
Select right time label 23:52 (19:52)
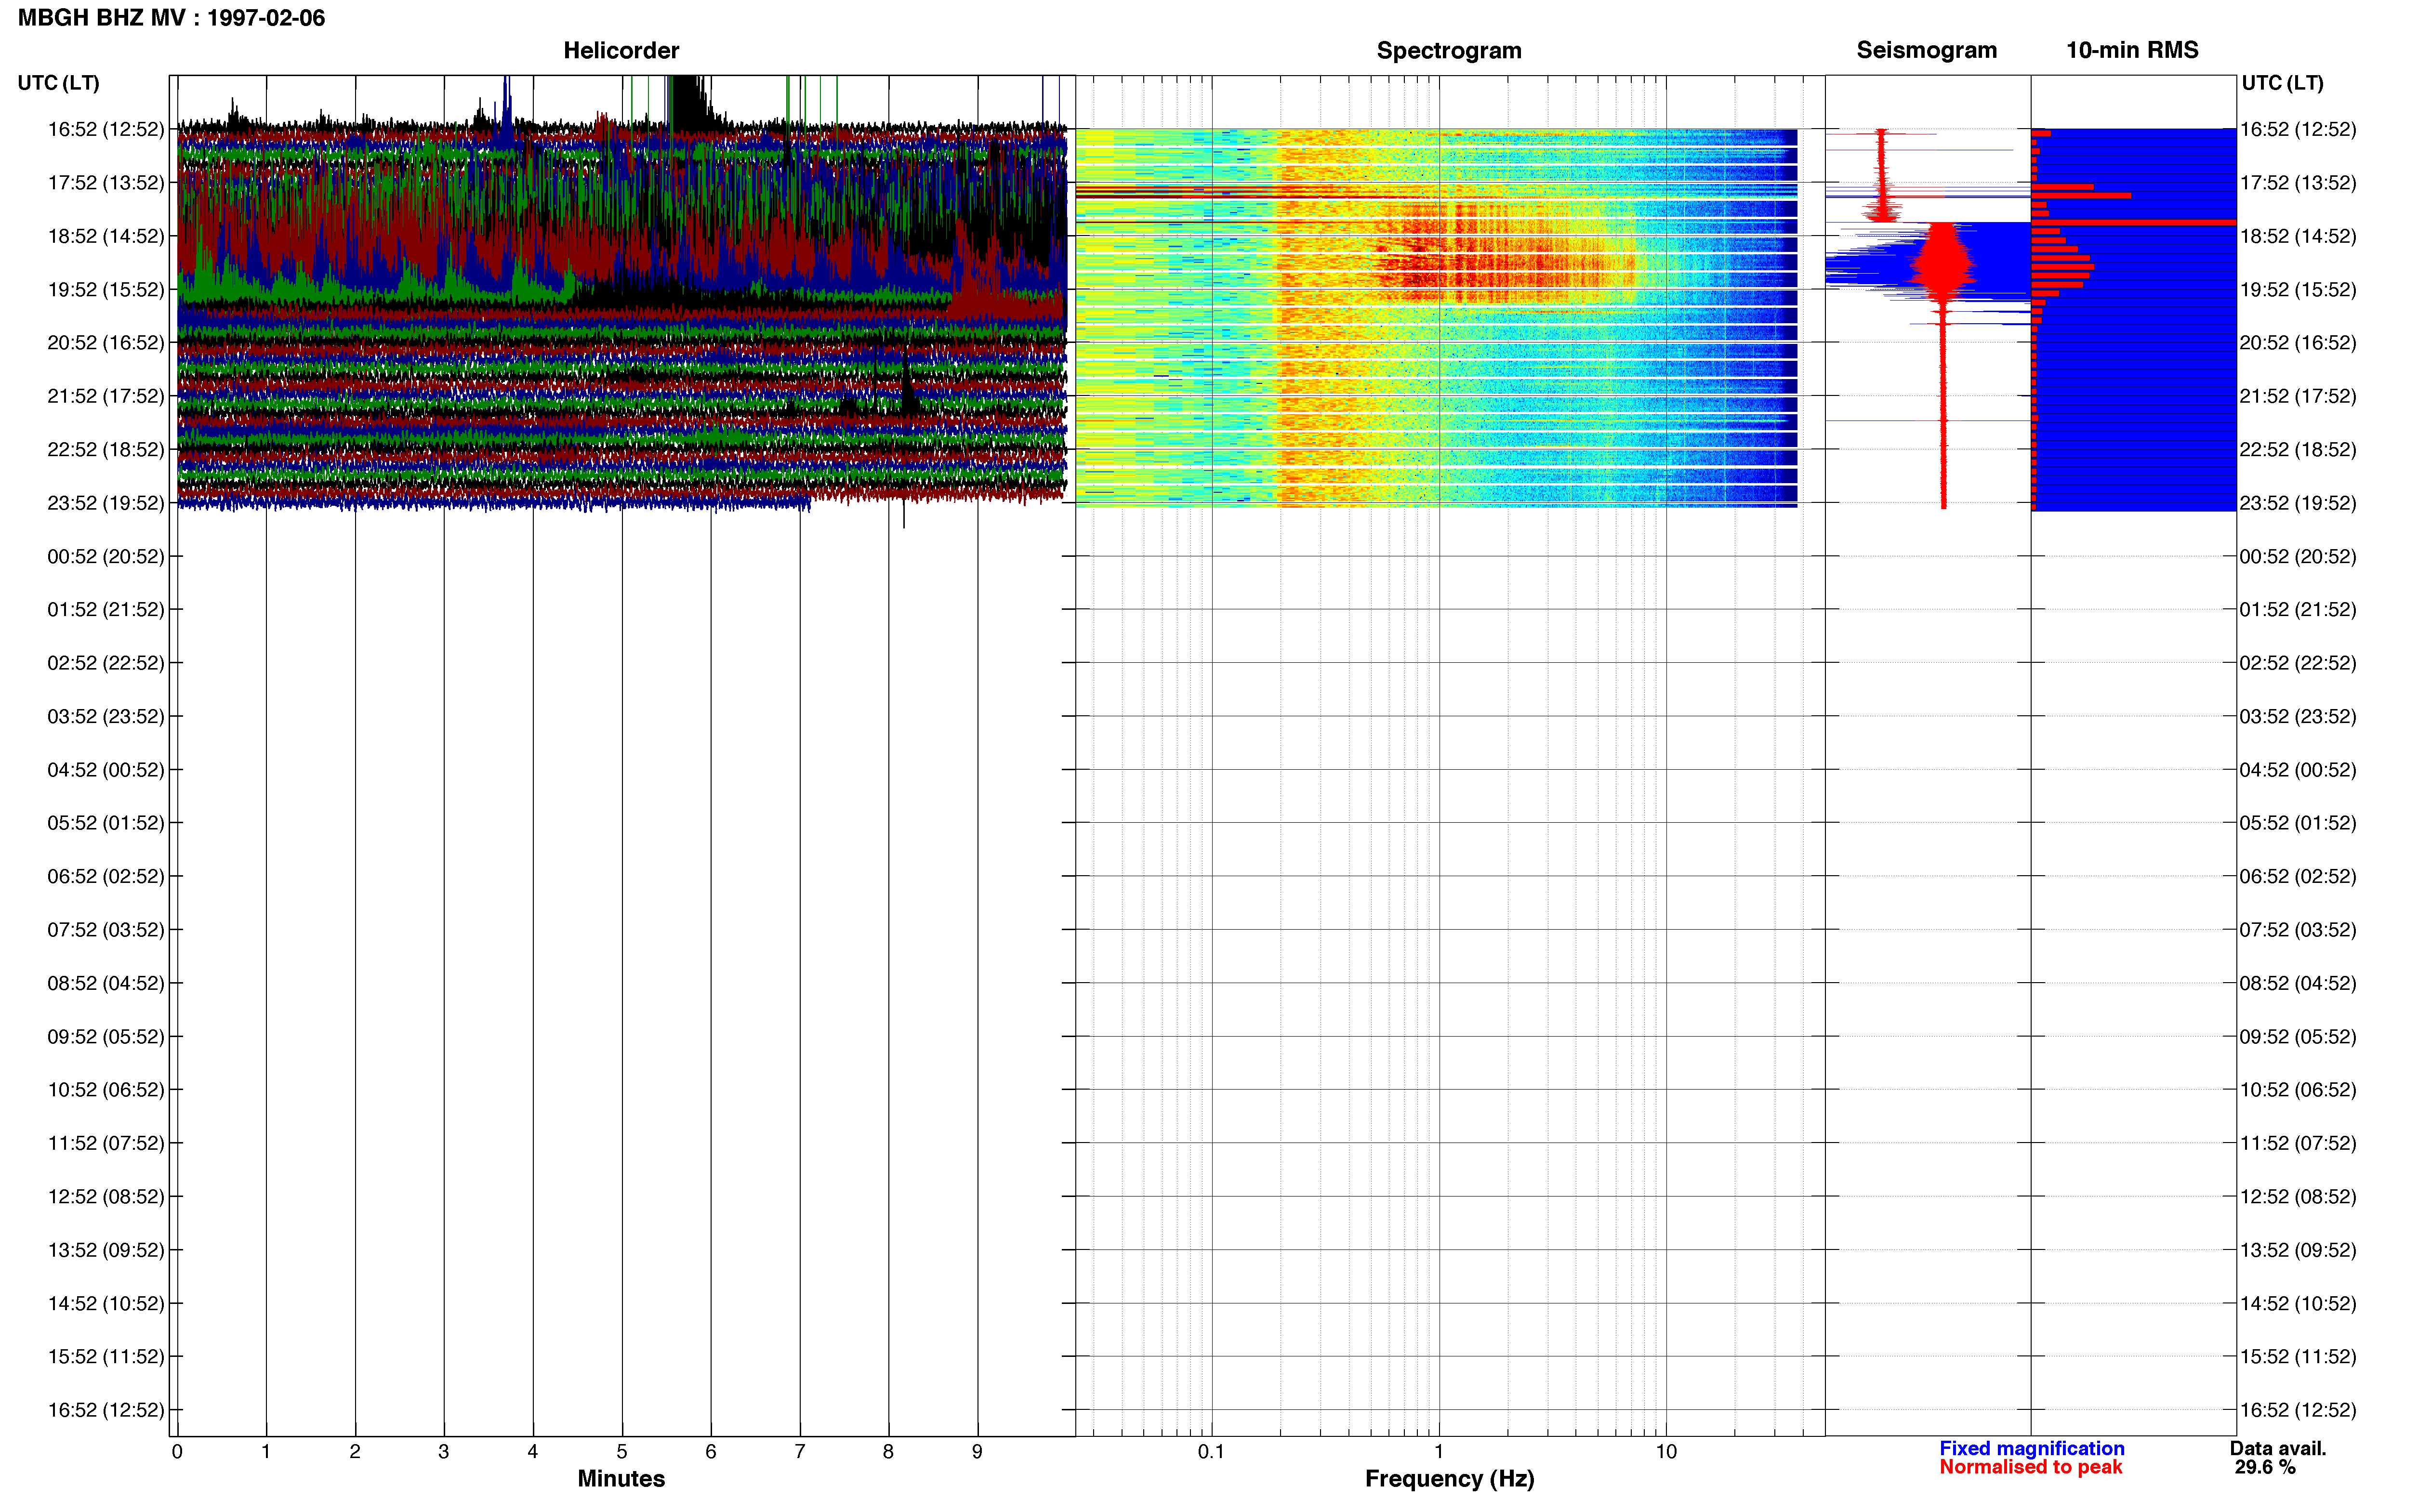(x=2298, y=503)
